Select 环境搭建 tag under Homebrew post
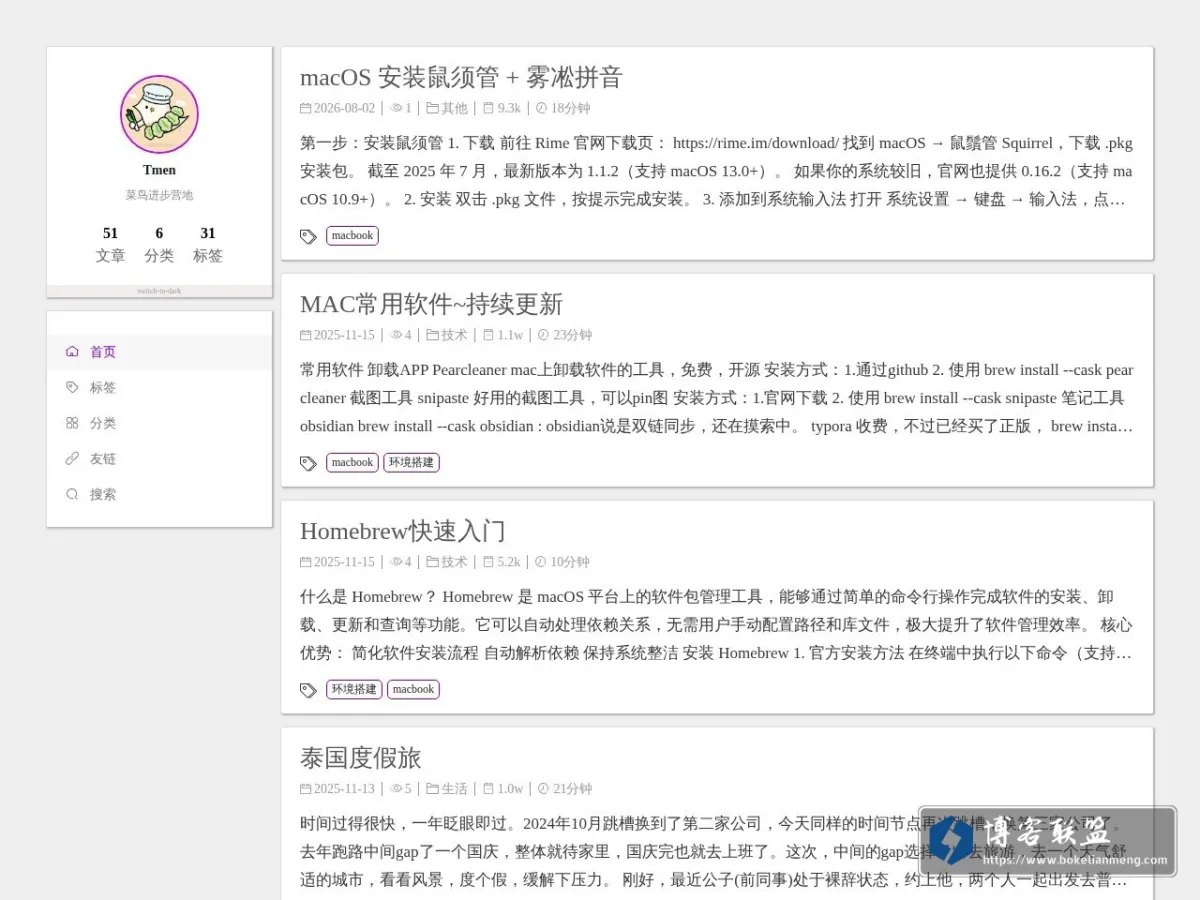The image size is (1200, 900). [x=354, y=689]
